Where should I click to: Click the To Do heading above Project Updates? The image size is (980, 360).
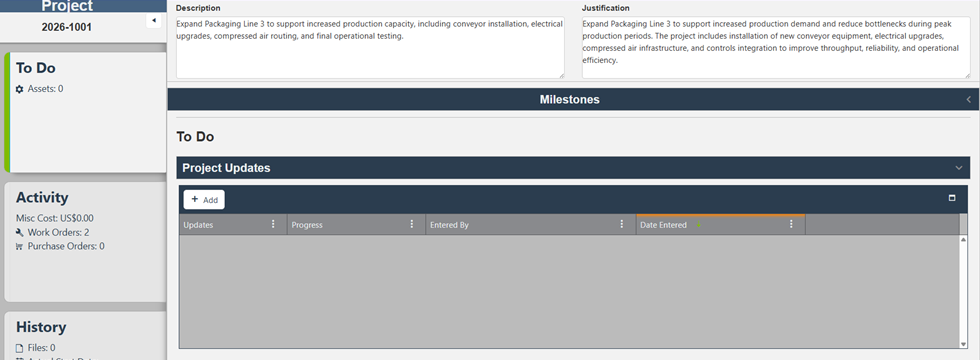click(195, 136)
